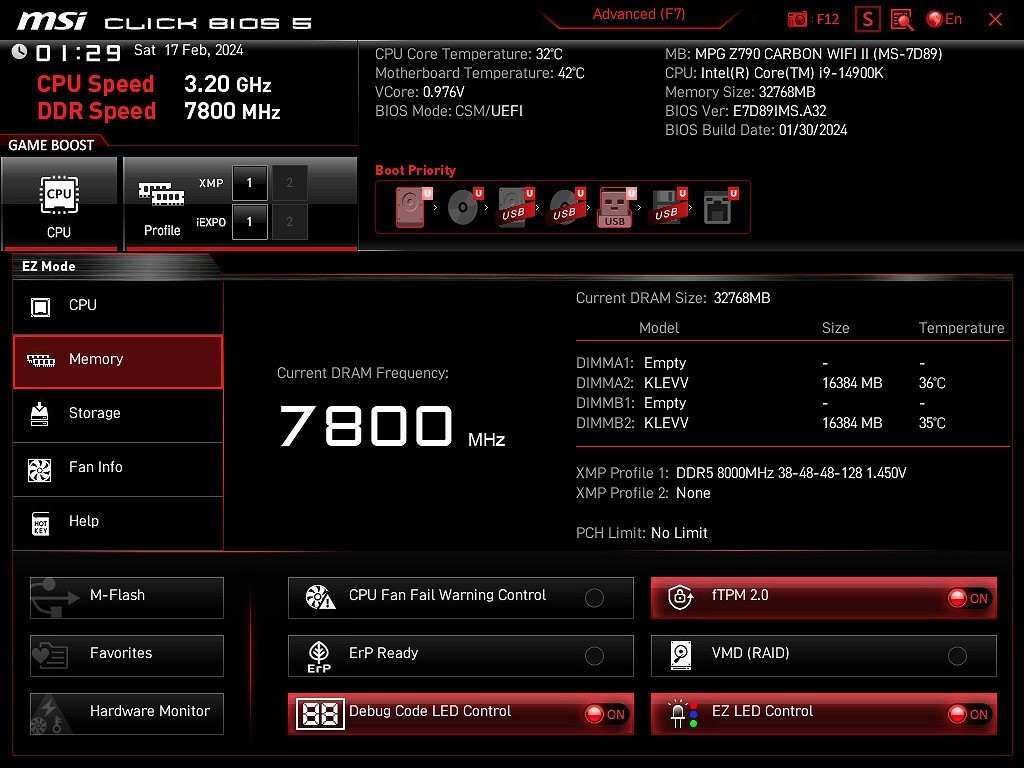1024x768 pixels.
Task: Activate XMP profile 1 button
Action: pos(249,183)
